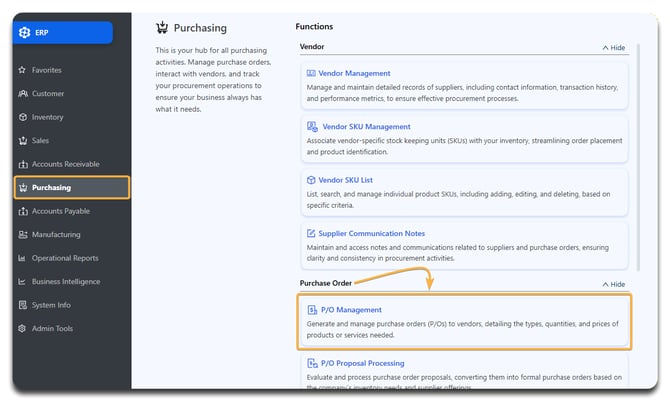Open the Vendor Management function

(x=355, y=73)
